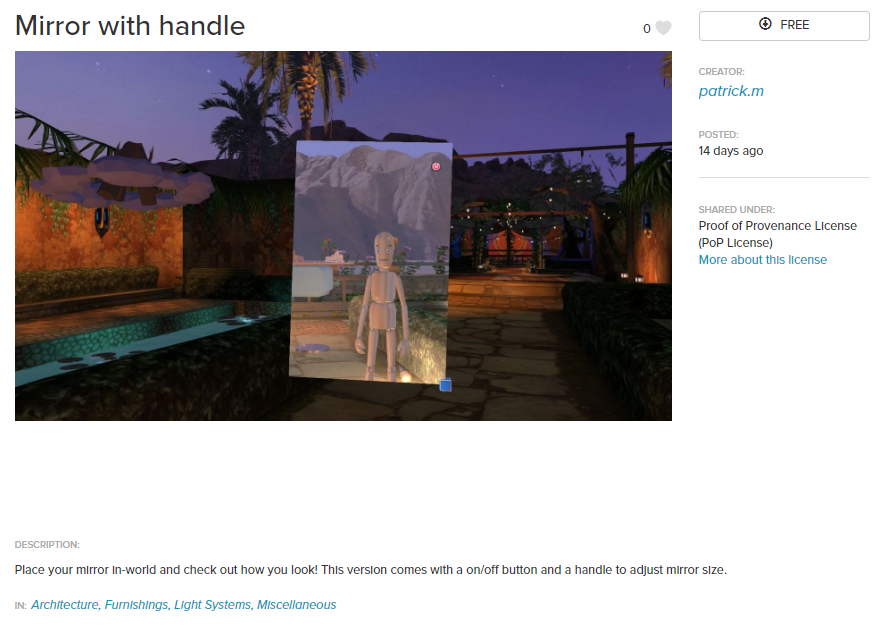The width and height of the screenshot is (885, 631).
Task: Click the item description paragraph
Action: (370, 569)
